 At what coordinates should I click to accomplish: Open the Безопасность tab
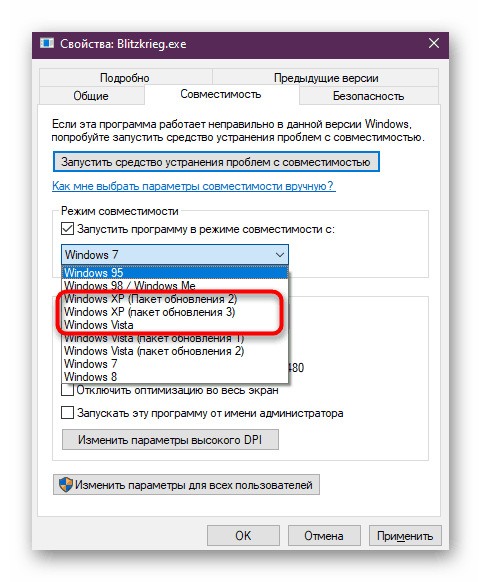[x=368, y=96]
